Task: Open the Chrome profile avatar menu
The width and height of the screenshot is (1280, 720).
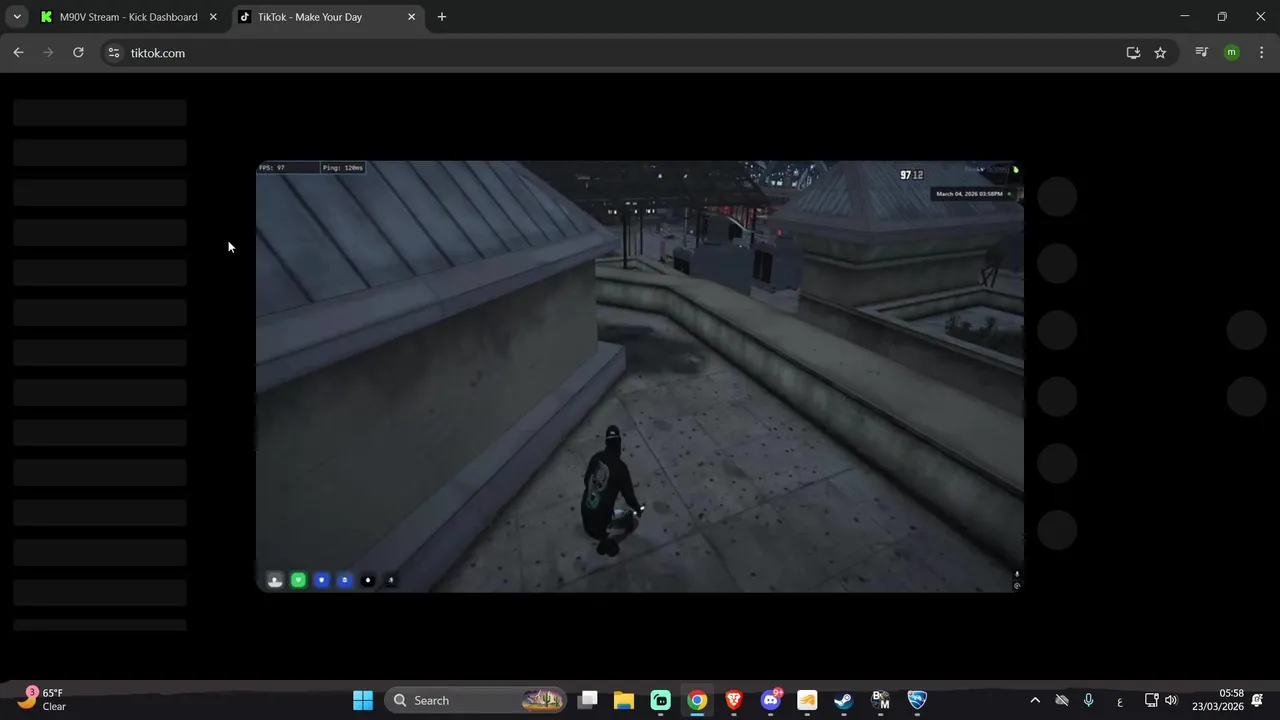Action: tap(1231, 53)
